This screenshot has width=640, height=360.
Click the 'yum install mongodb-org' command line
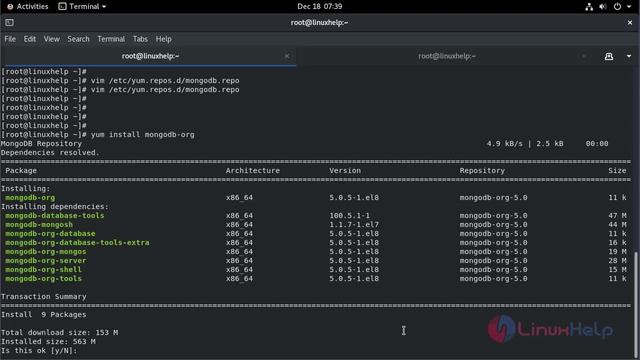[x=142, y=135]
